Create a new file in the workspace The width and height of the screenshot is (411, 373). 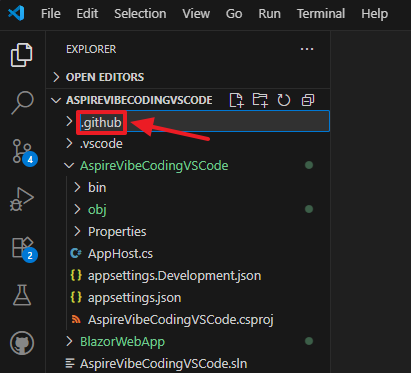(x=236, y=100)
